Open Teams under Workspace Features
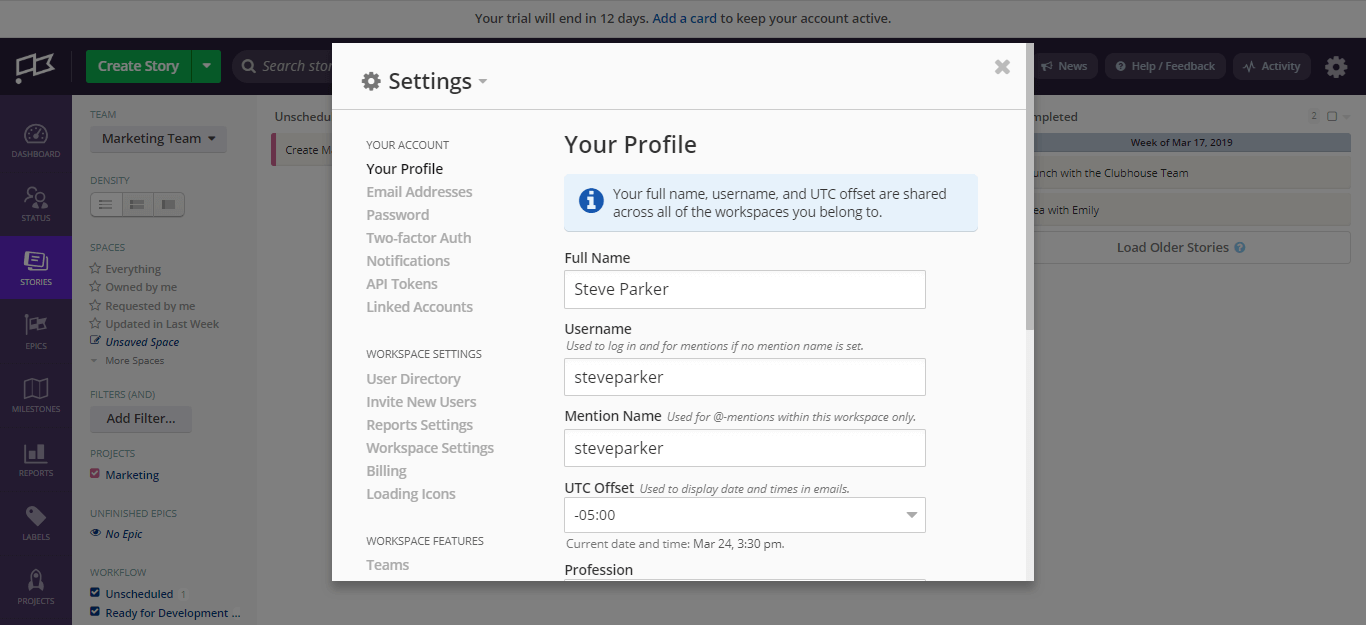Viewport: 1366px width, 625px height. point(388,565)
